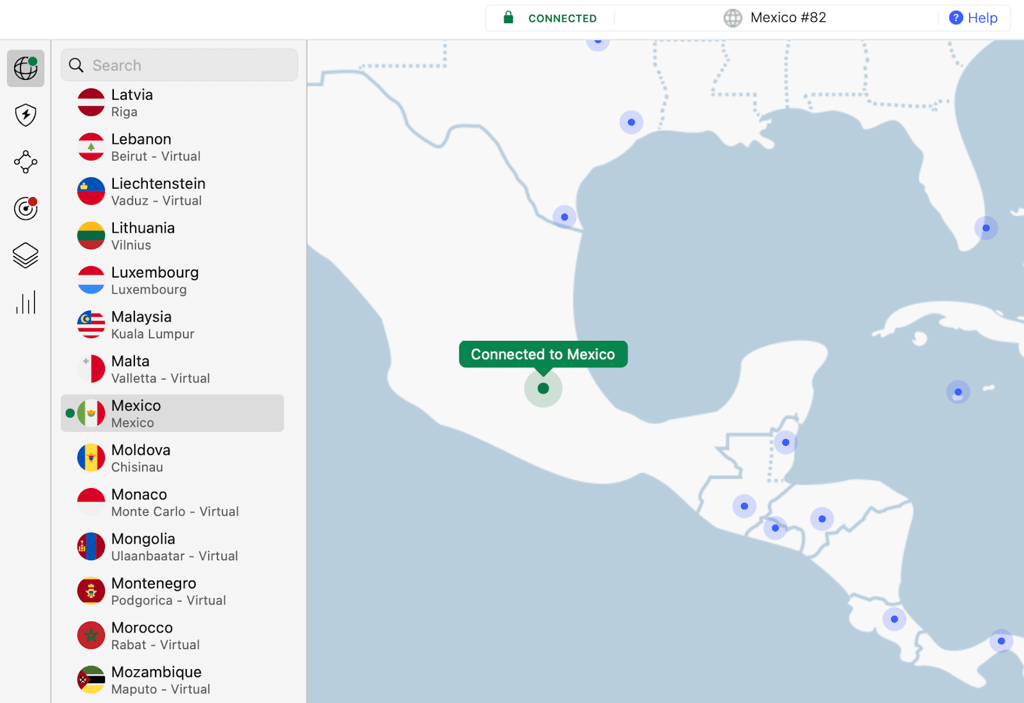Open the stacked layers icon in sidebar
Screen dimensions: 1024x703
click(x=25, y=255)
